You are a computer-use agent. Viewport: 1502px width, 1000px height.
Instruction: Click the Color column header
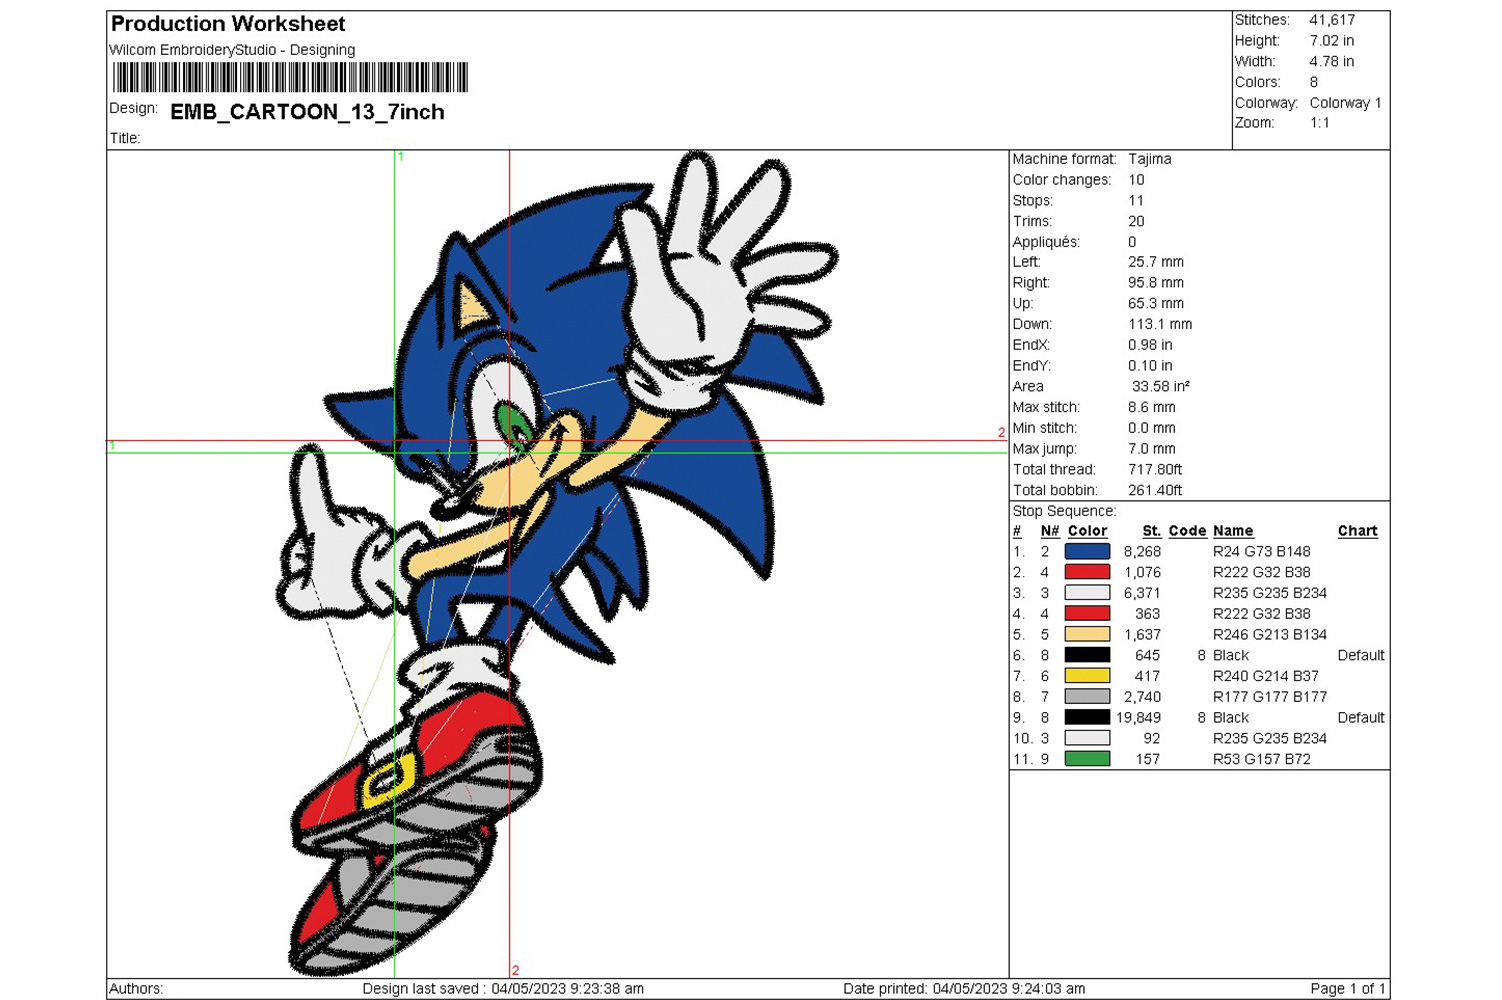(x=1087, y=531)
